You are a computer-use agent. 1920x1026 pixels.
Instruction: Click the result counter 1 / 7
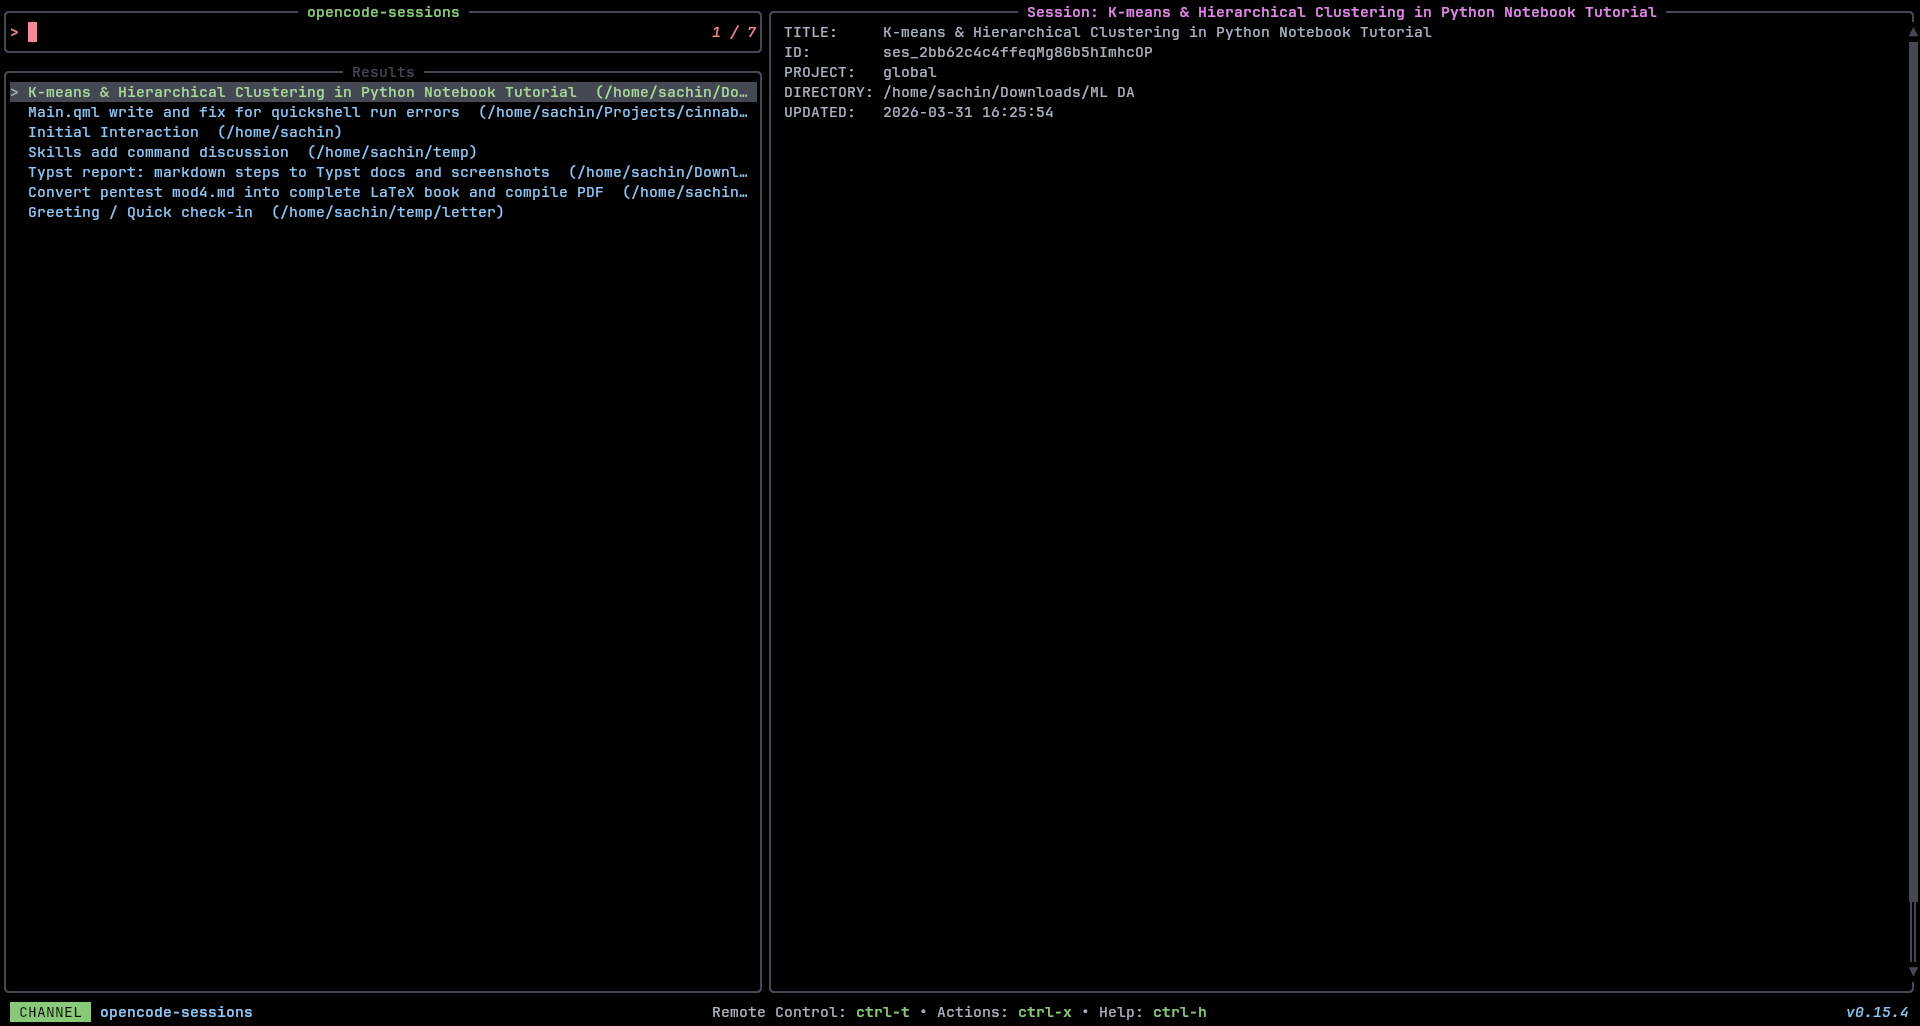tap(734, 32)
